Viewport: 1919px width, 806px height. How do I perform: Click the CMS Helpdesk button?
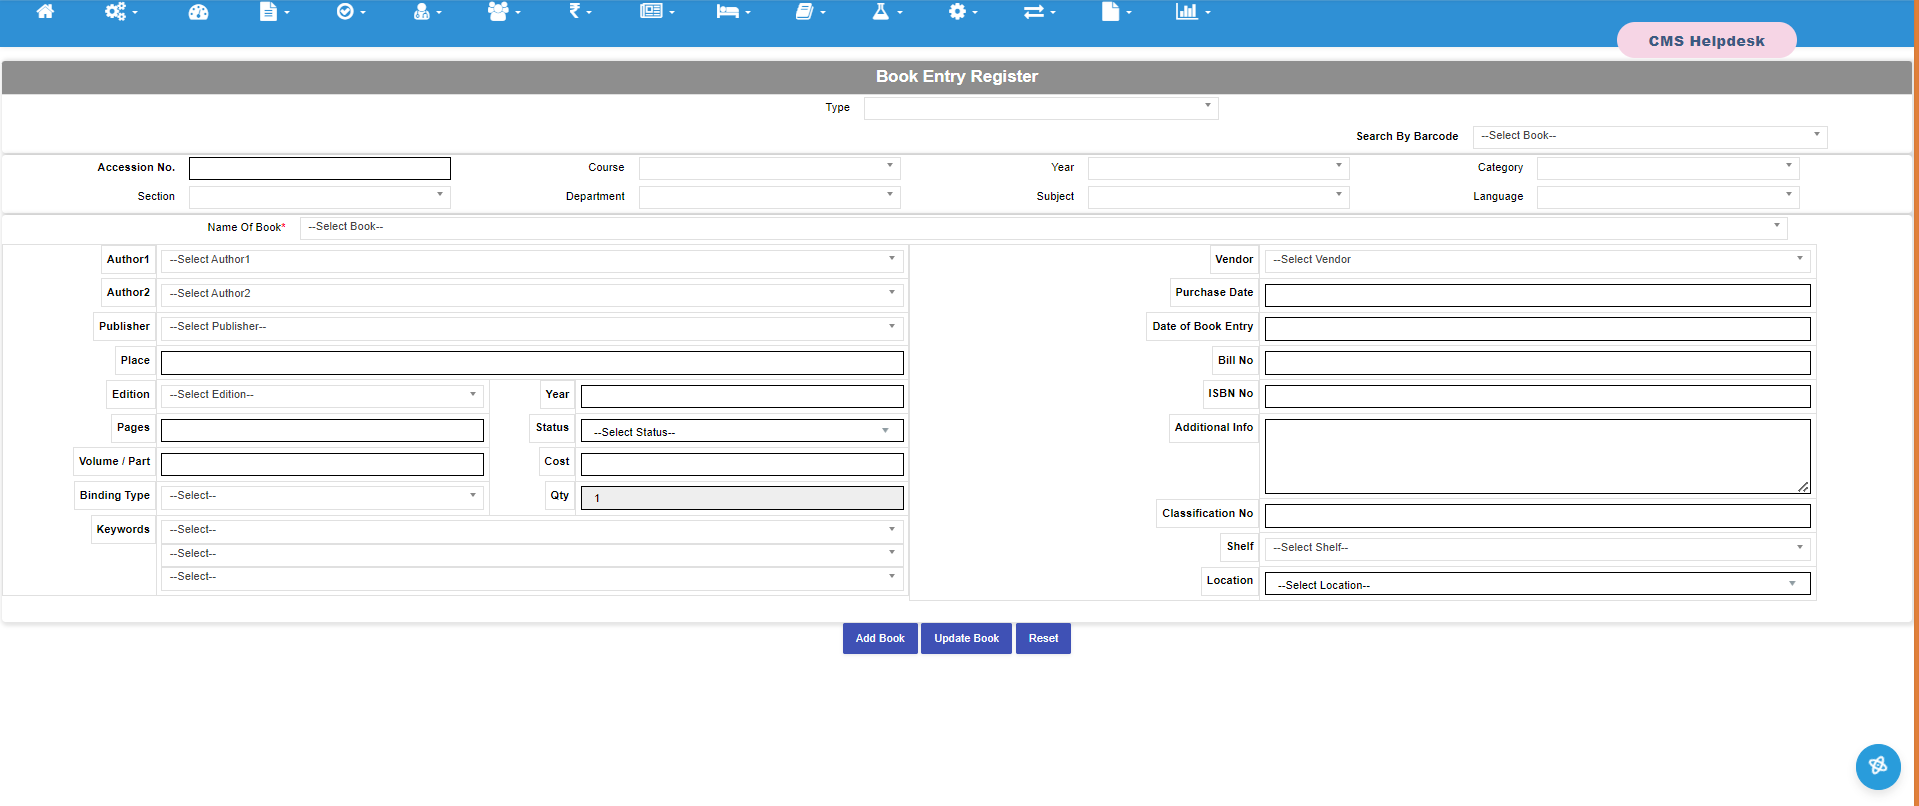pyautogui.click(x=1706, y=41)
